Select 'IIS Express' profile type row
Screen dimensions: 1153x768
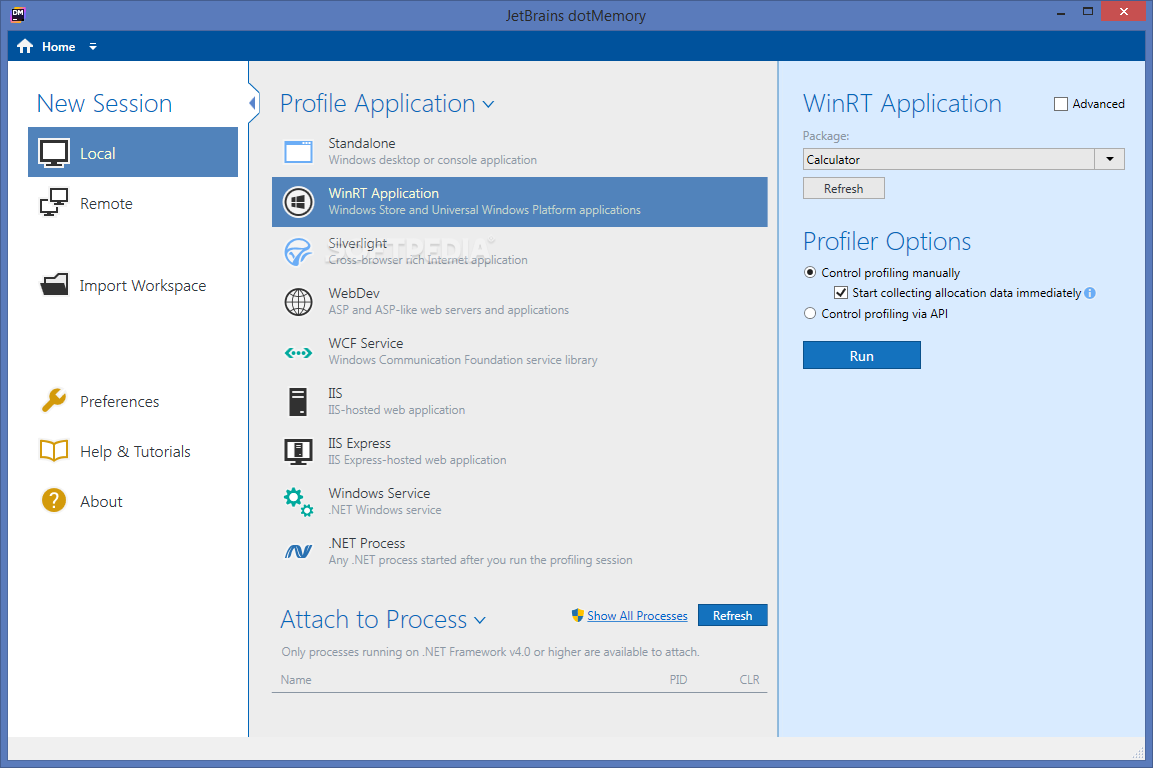520,452
